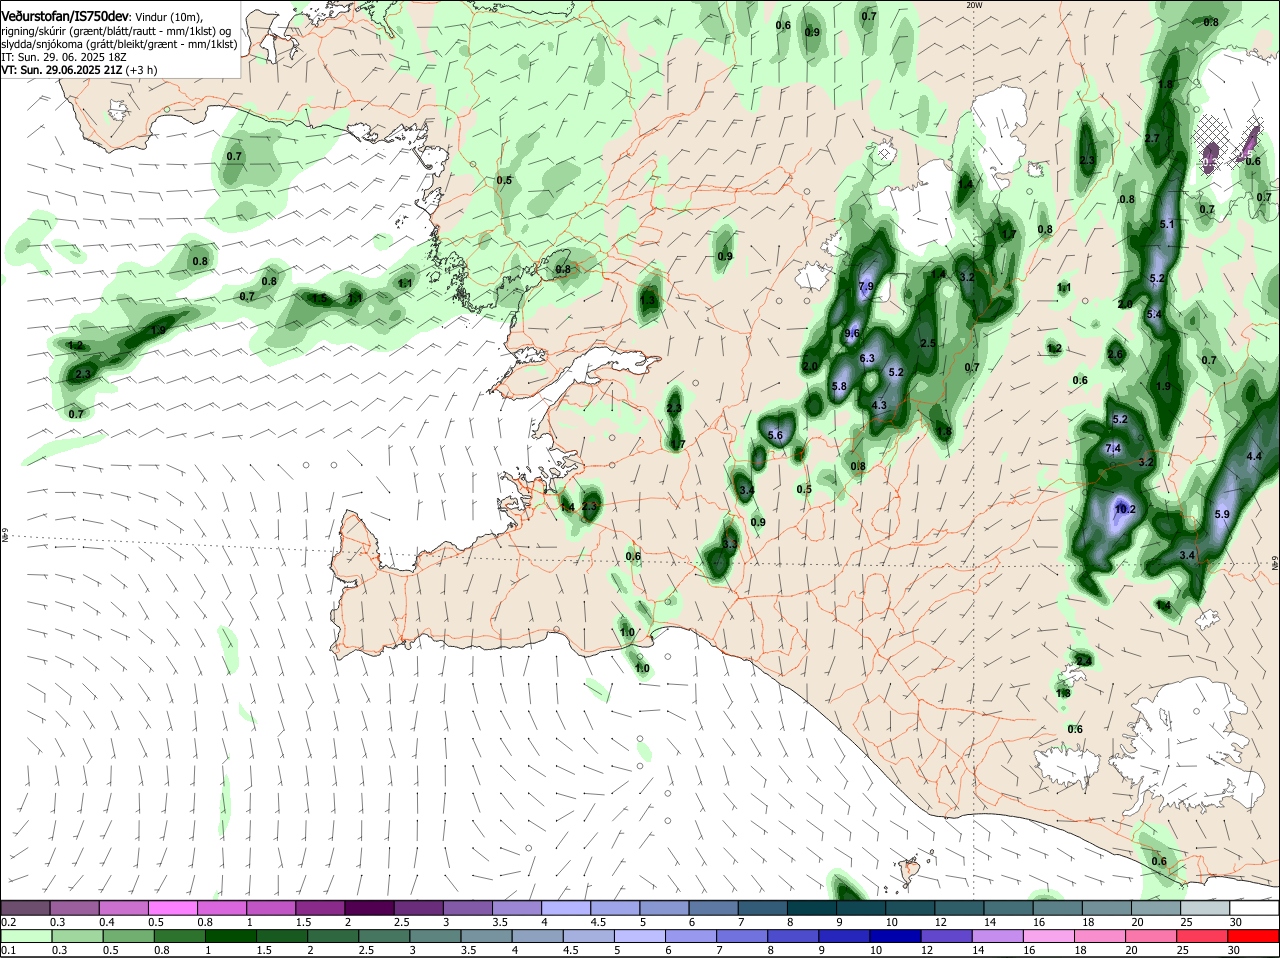Screen dimensions: 1280x958
Task: Click the bright pink 0.5 snow legend swatch
Action: 172,906
